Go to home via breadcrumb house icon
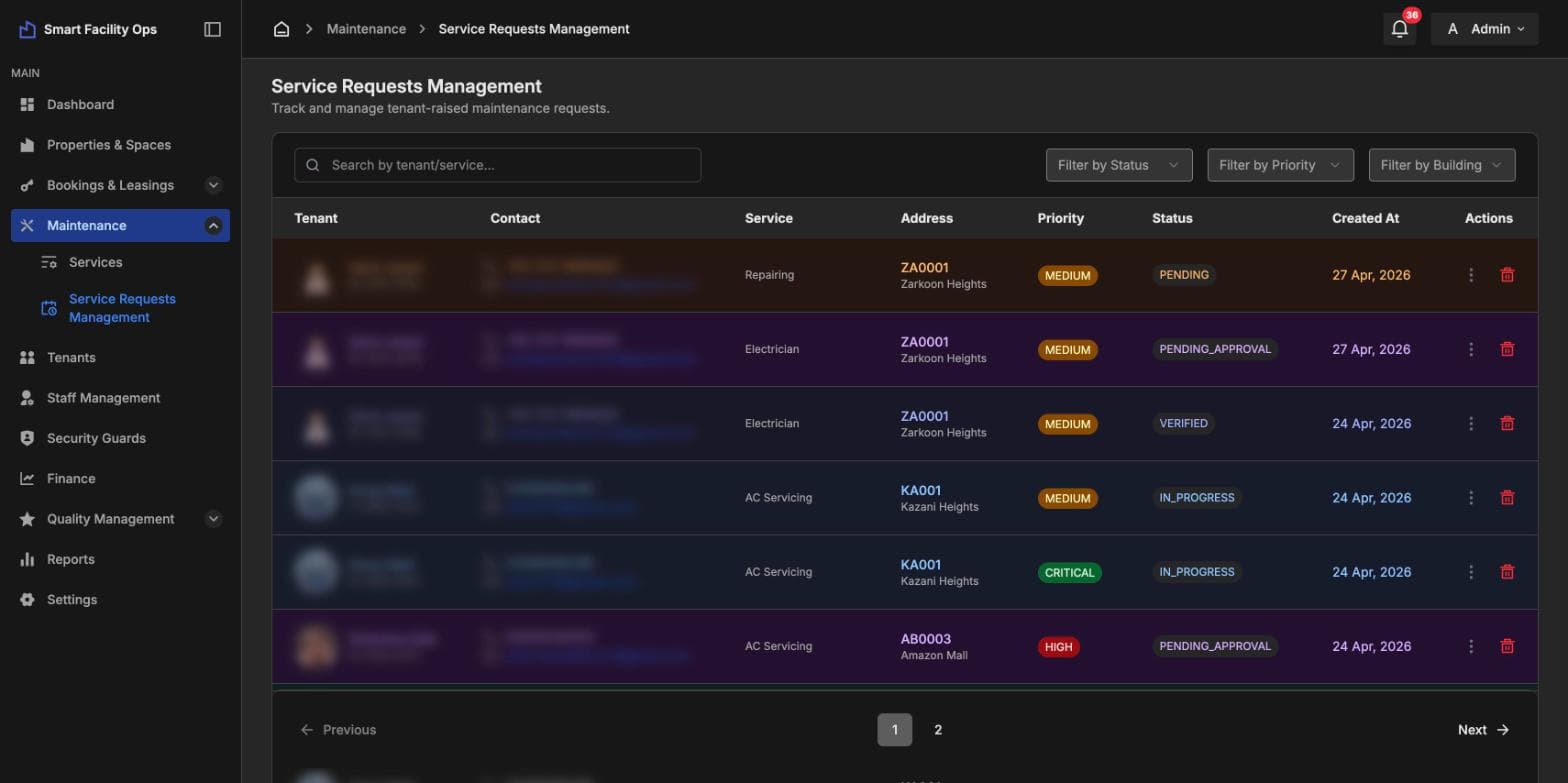Viewport: 1568px width, 783px height. 282,29
